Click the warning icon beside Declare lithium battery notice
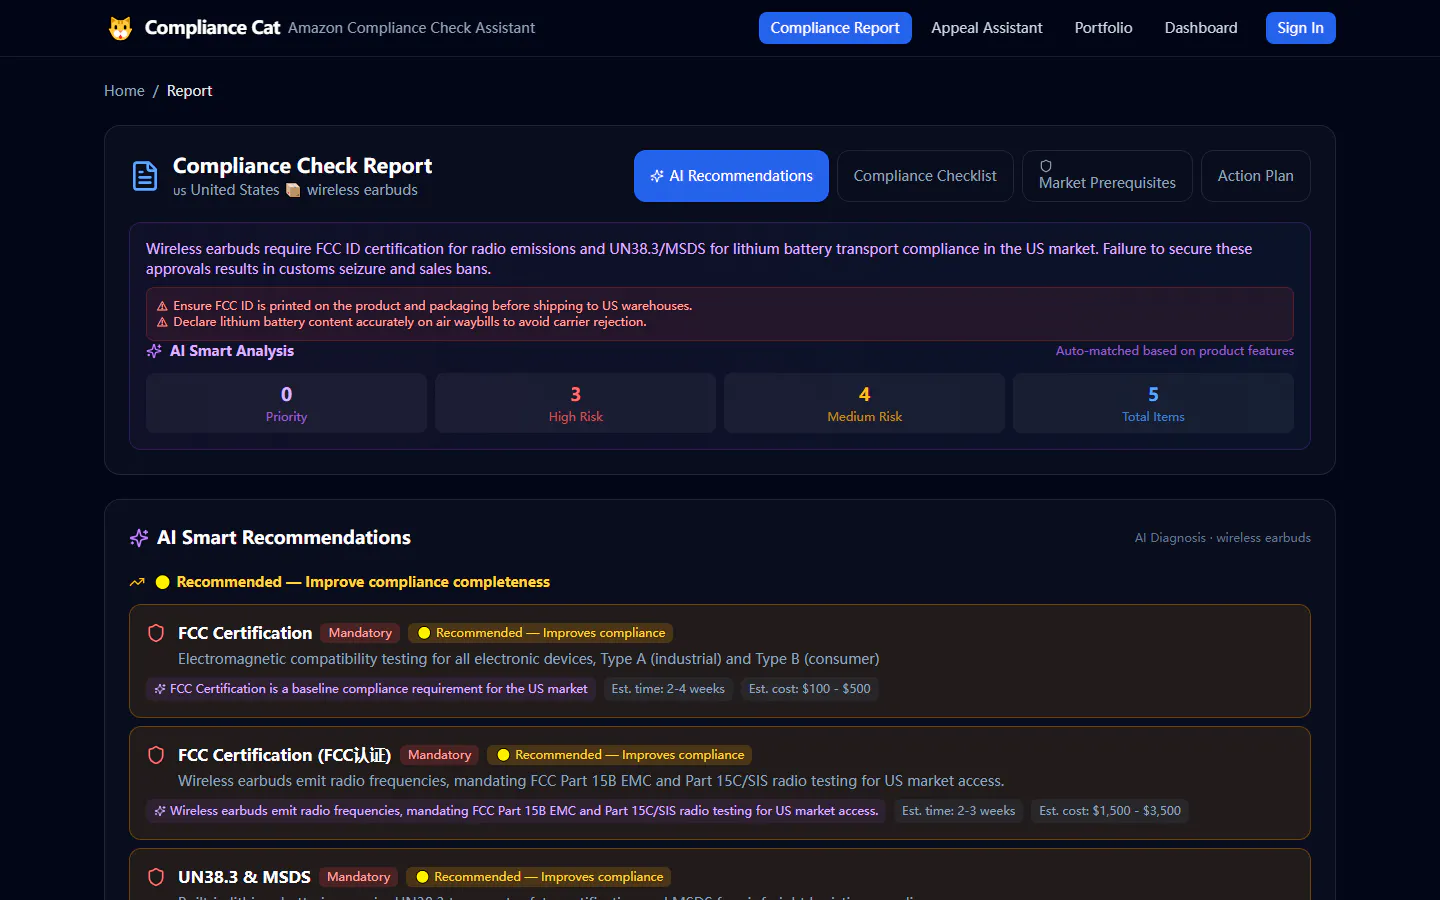 point(162,322)
